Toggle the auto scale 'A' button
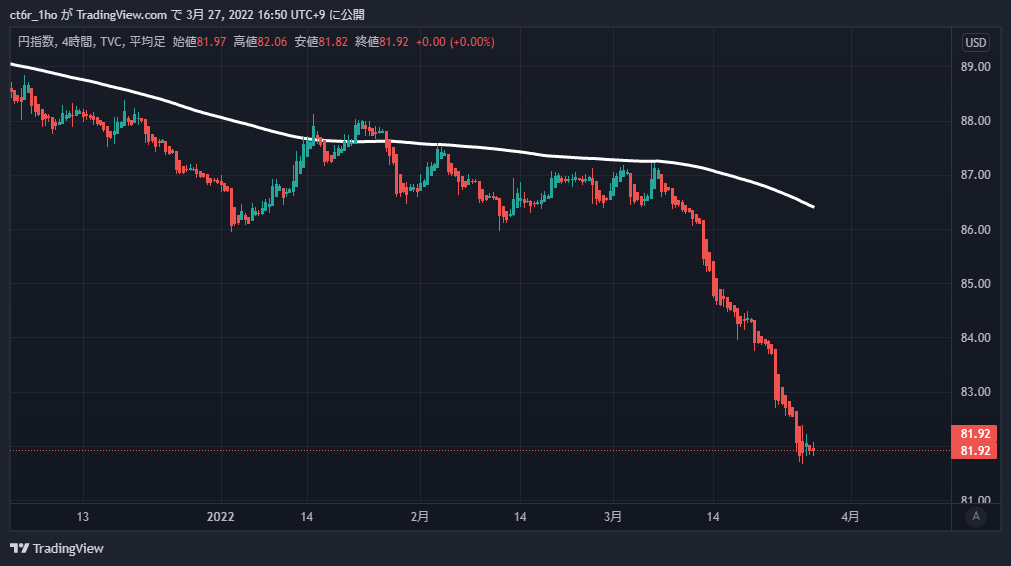This screenshot has width=1011, height=566. pos(976,516)
